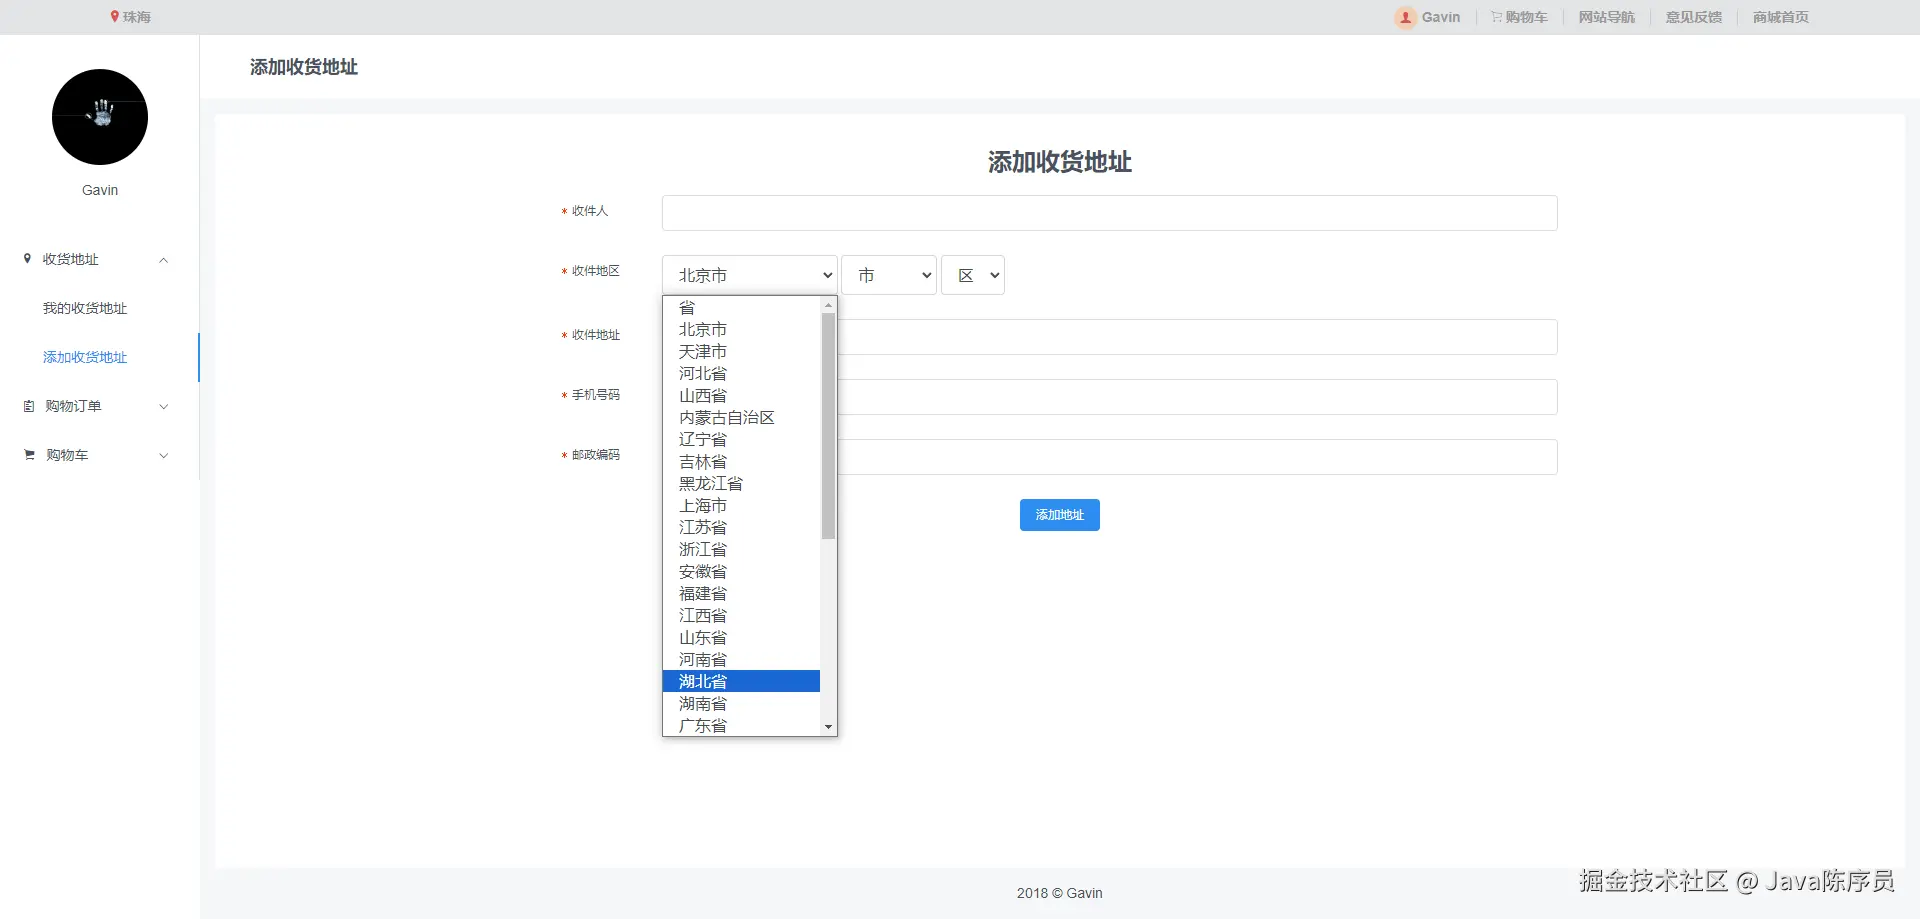1920x919 pixels.
Task: Choose 上海市 from the province list
Action: [x=741, y=505]
